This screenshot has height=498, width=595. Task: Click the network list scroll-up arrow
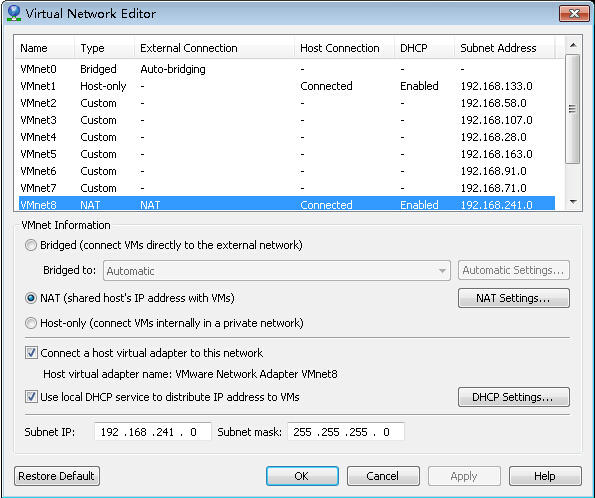pyautogui.click(x=573, y=45)
